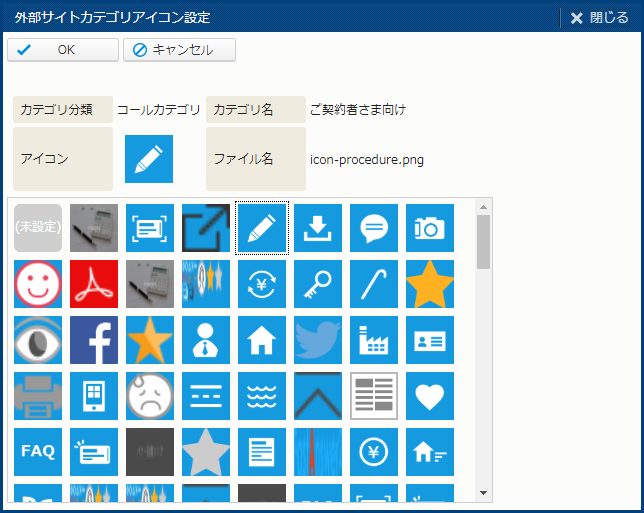Select the FAQ icon
The image size is (644, 513).
38,452
